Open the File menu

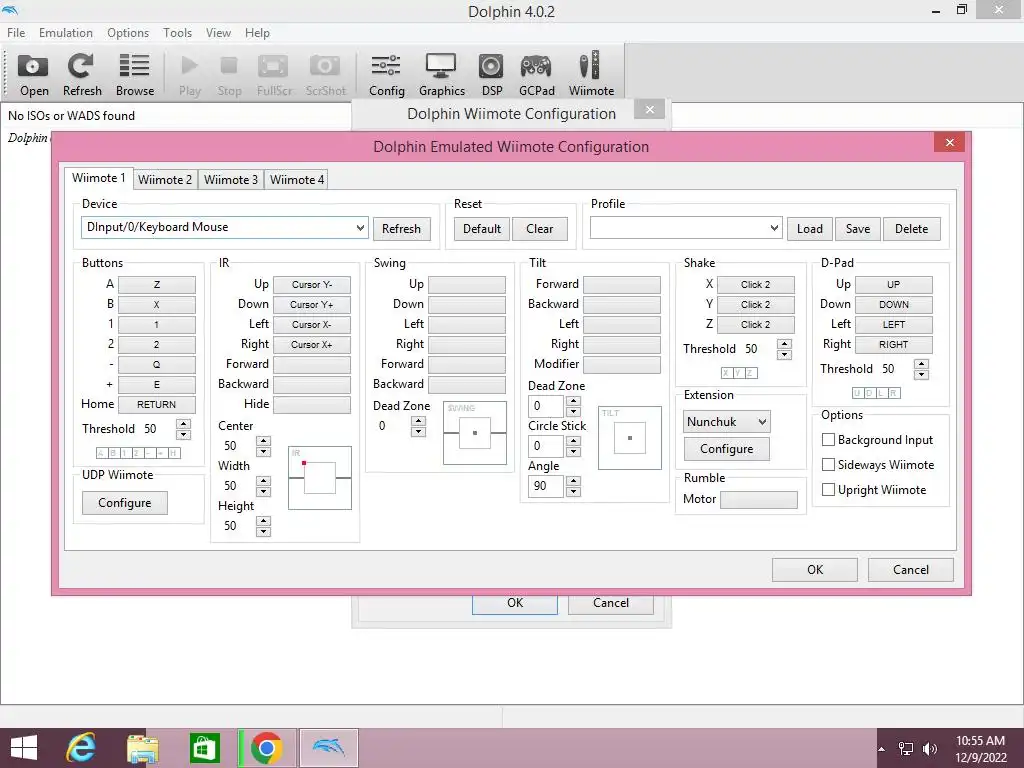click(16, 33)
